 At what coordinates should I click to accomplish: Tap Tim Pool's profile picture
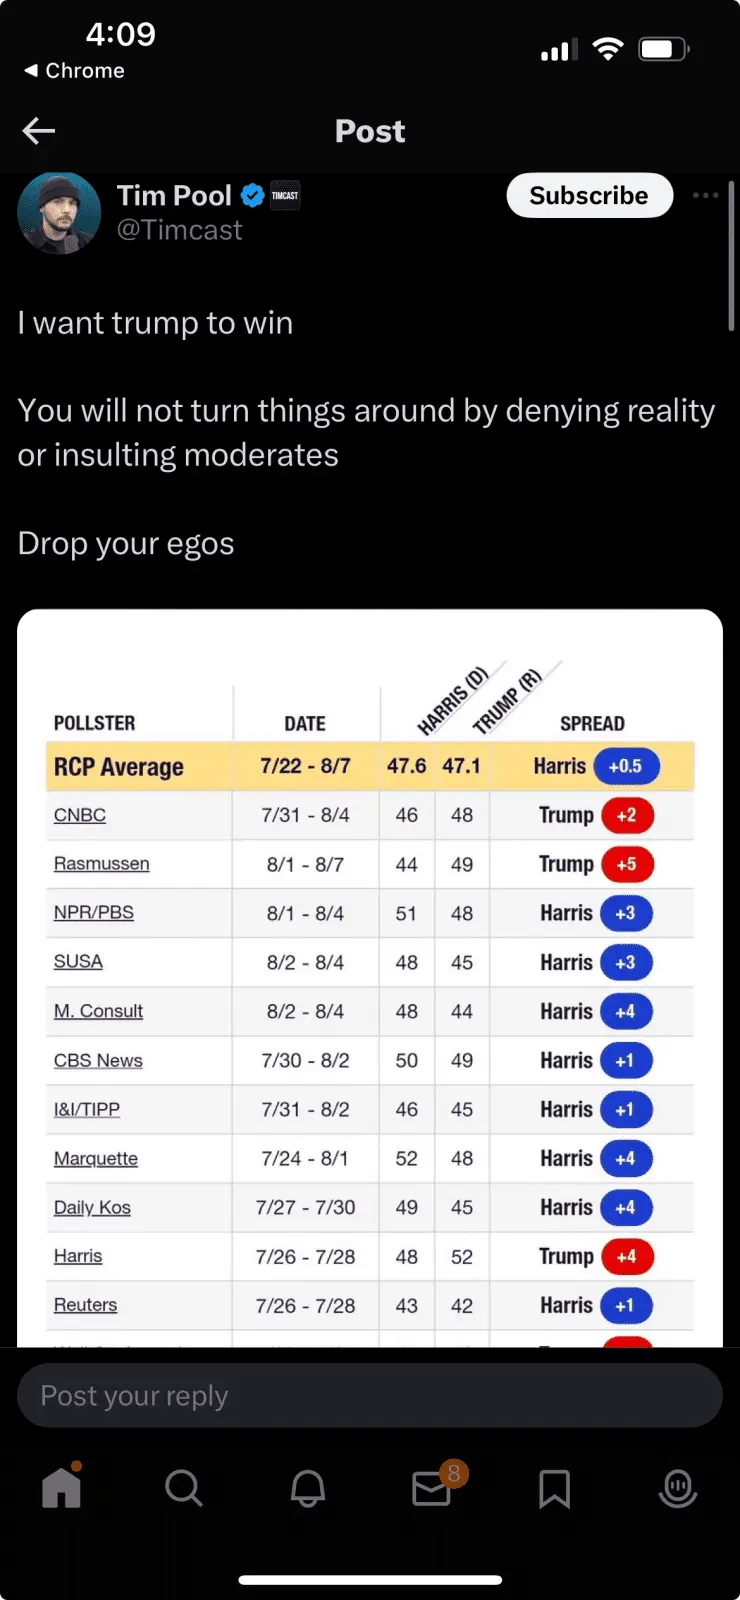coord(60,213)
